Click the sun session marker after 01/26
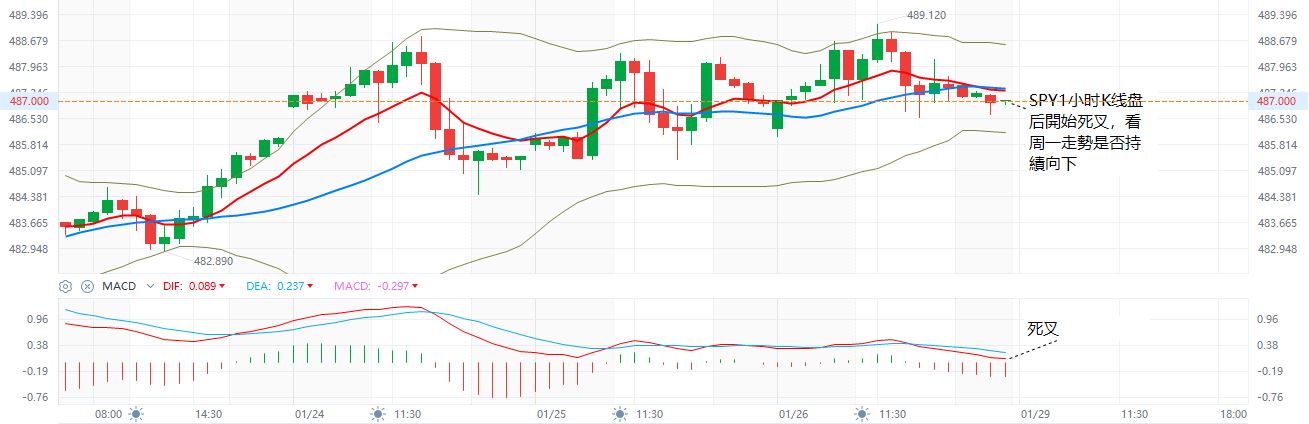This screenshot has width=1309, height=424. pos(863,413)
